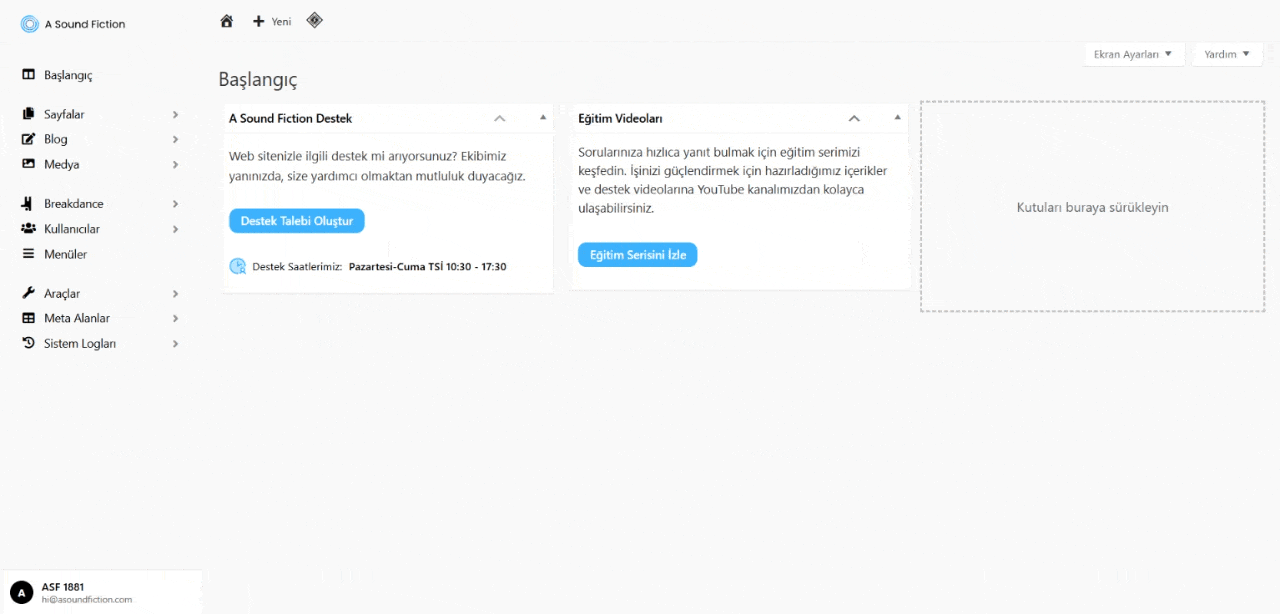The width and height of the screenshot is (1280, 614).
Task: Open the Breakdance diamond icon in the toolbar
Action: [314, 20]
